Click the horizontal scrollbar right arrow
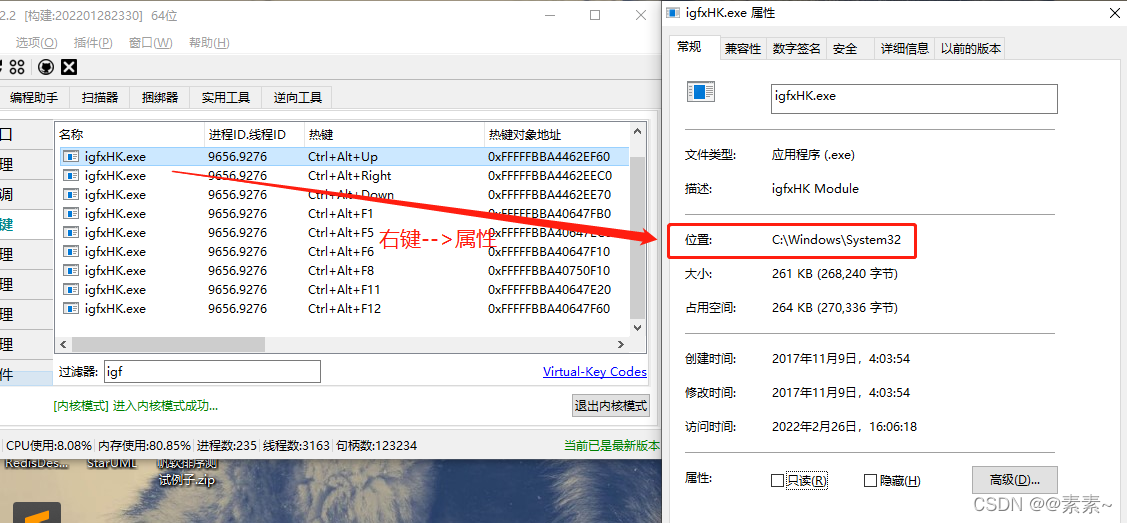 [622, 345]
